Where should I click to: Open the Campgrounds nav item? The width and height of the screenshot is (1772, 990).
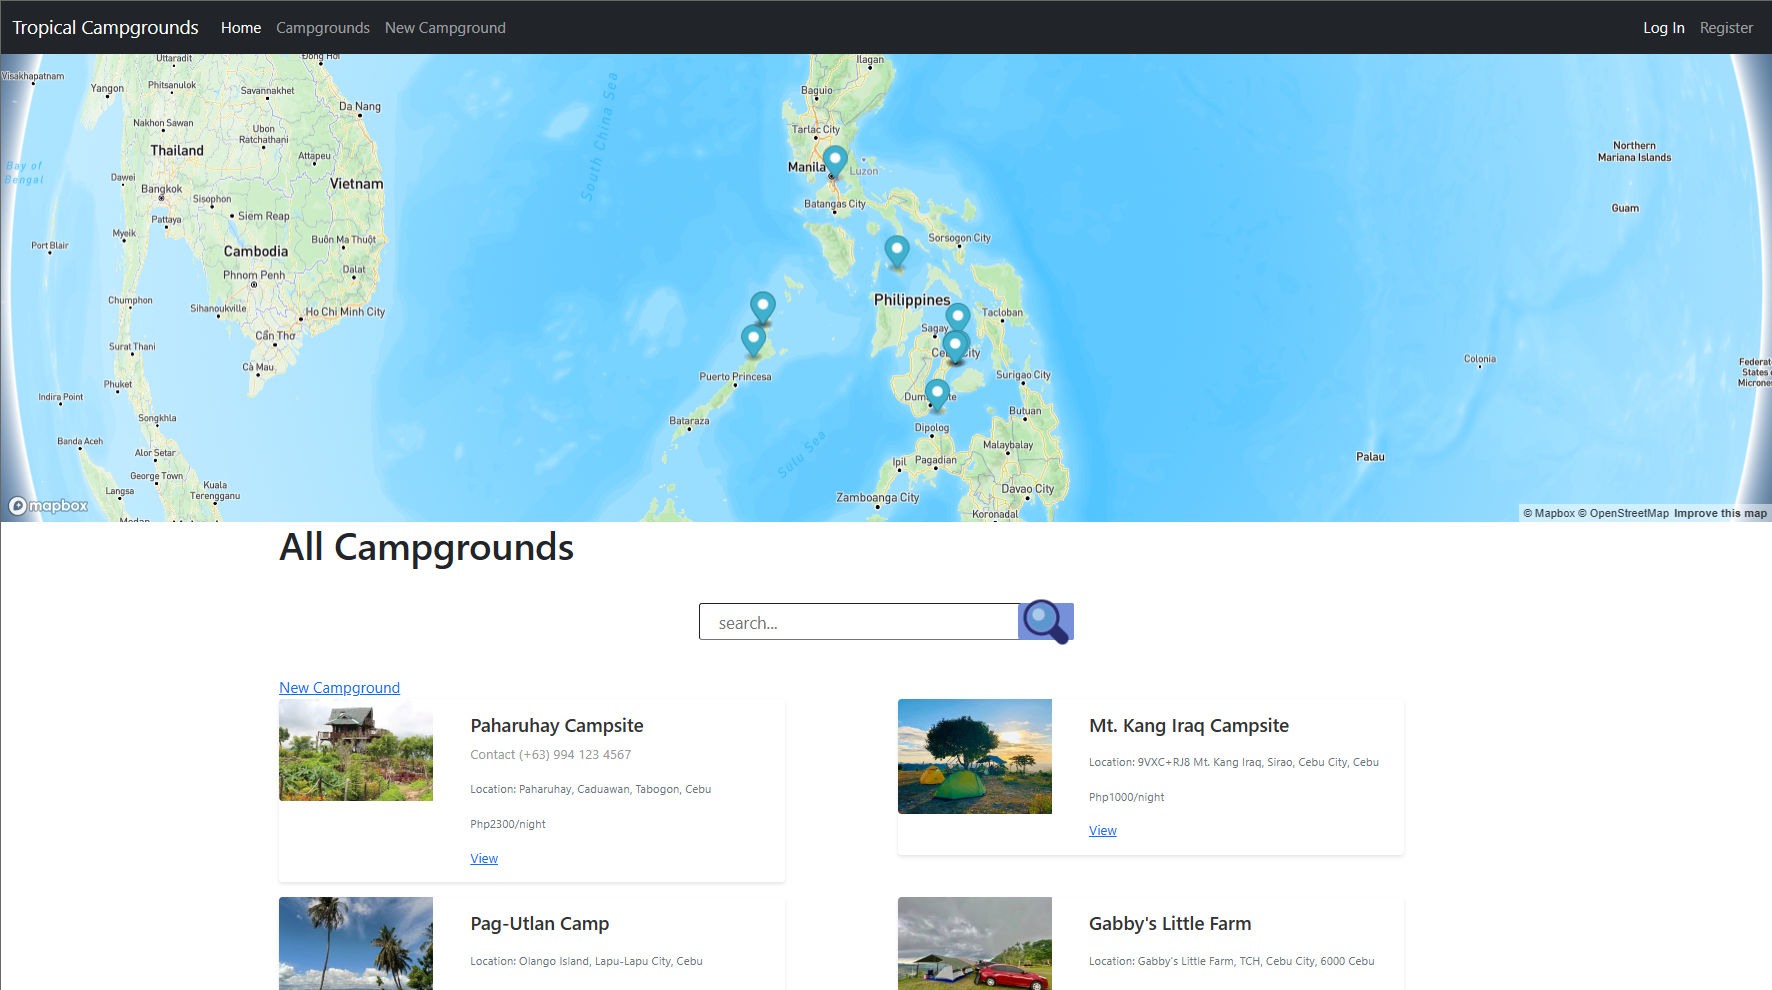pyautogui.click(x=323, y=28)
